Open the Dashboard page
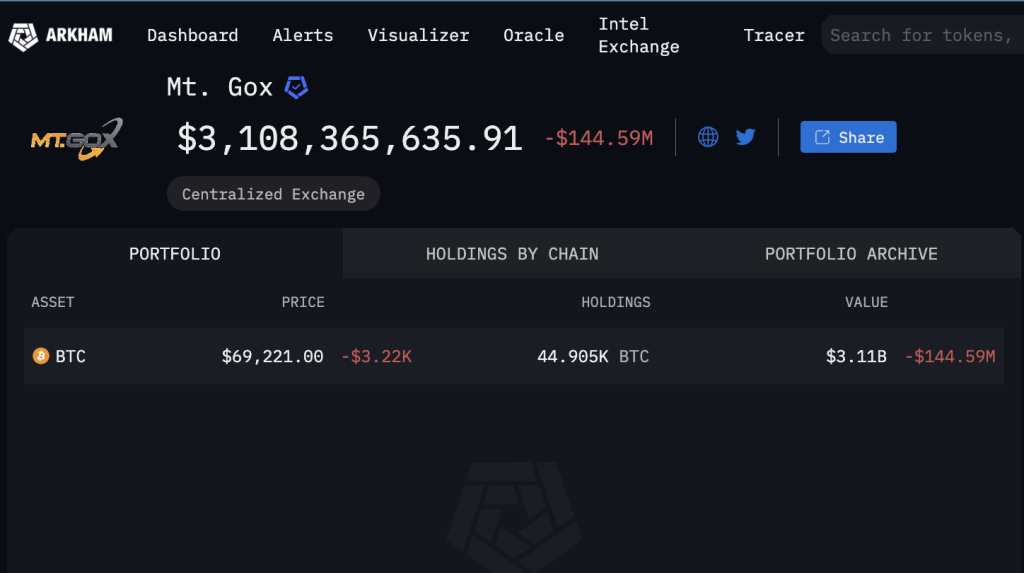The image size is (1024, 573). pos(192,35)
